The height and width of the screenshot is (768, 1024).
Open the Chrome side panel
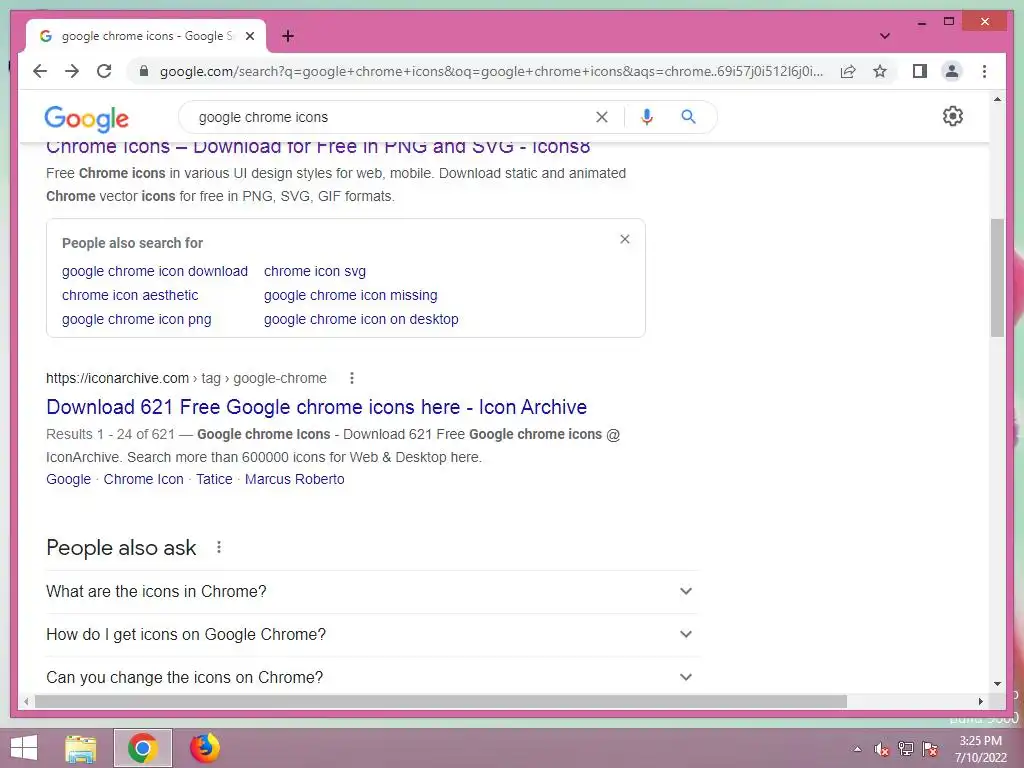pyautogui.click(x=920, y=71)
